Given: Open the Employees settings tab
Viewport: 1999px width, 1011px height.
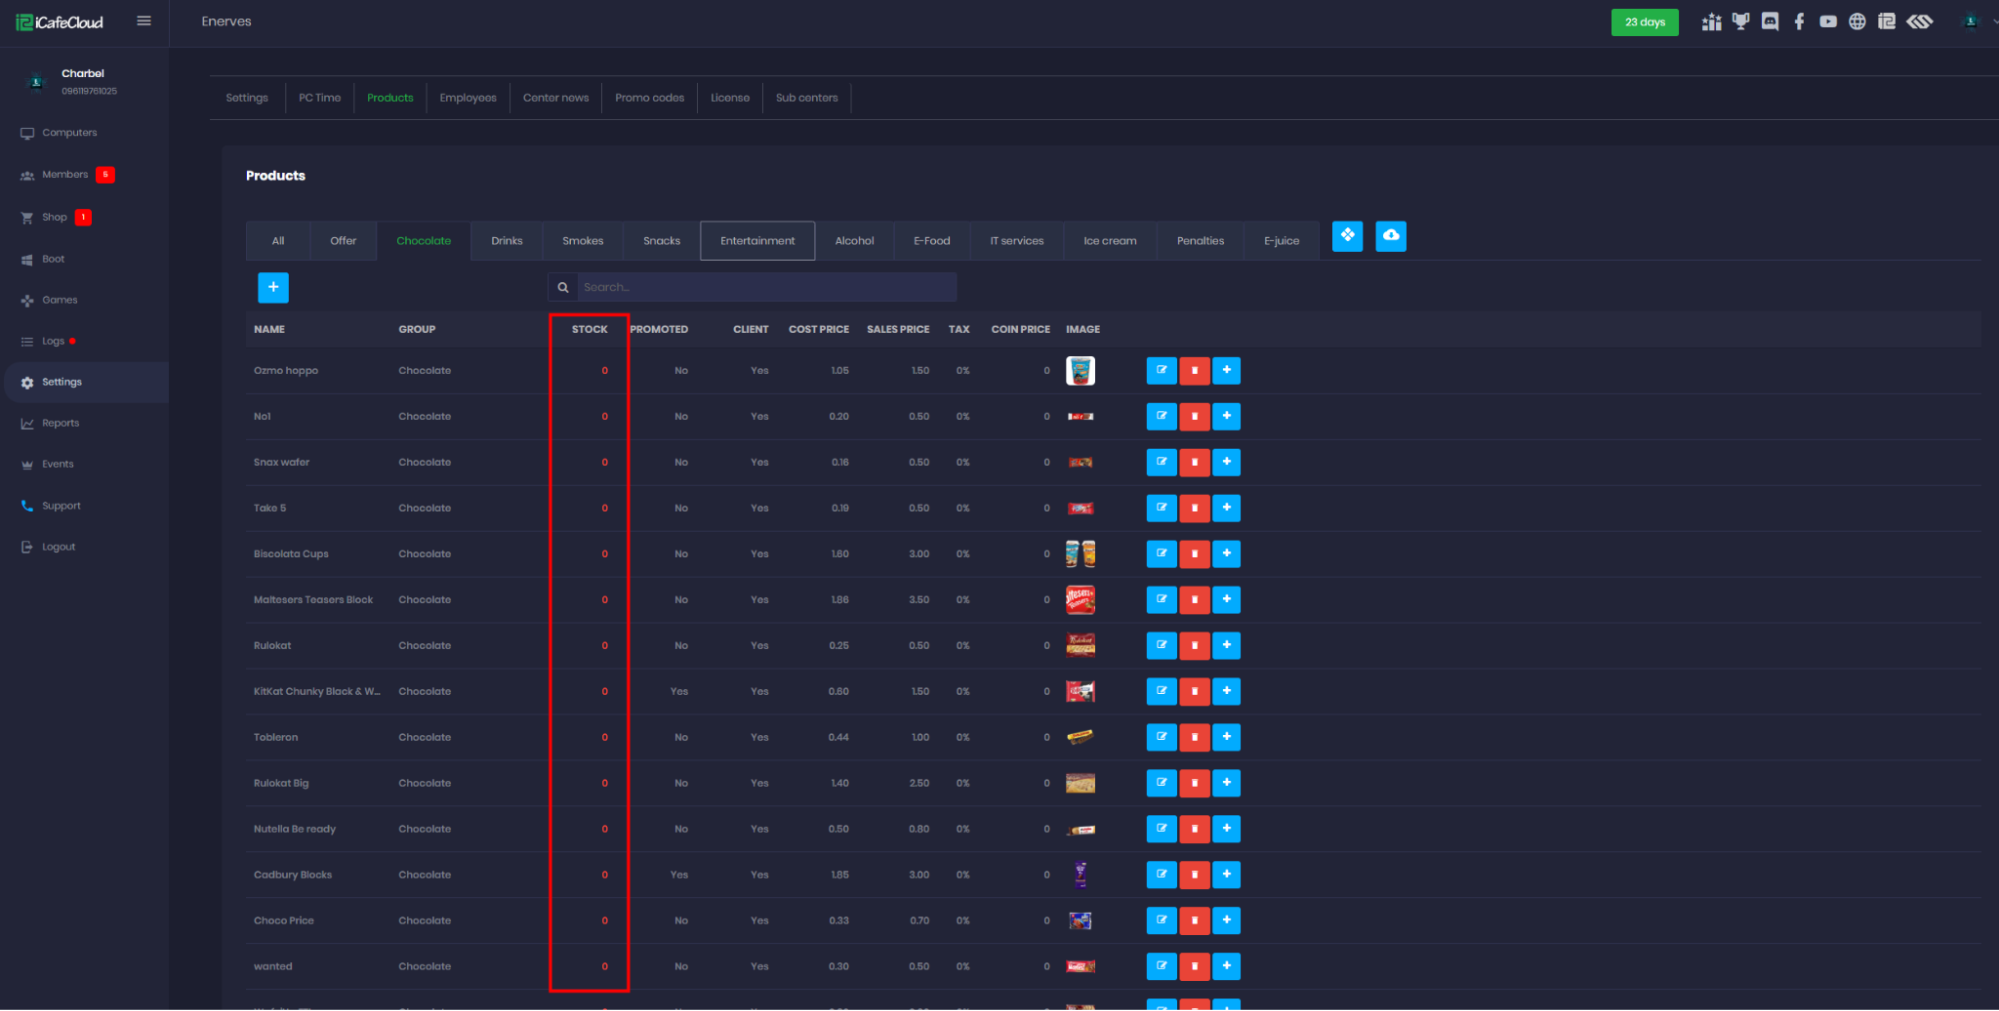Looking at the screenshot, I should click(x=467, y=98).
